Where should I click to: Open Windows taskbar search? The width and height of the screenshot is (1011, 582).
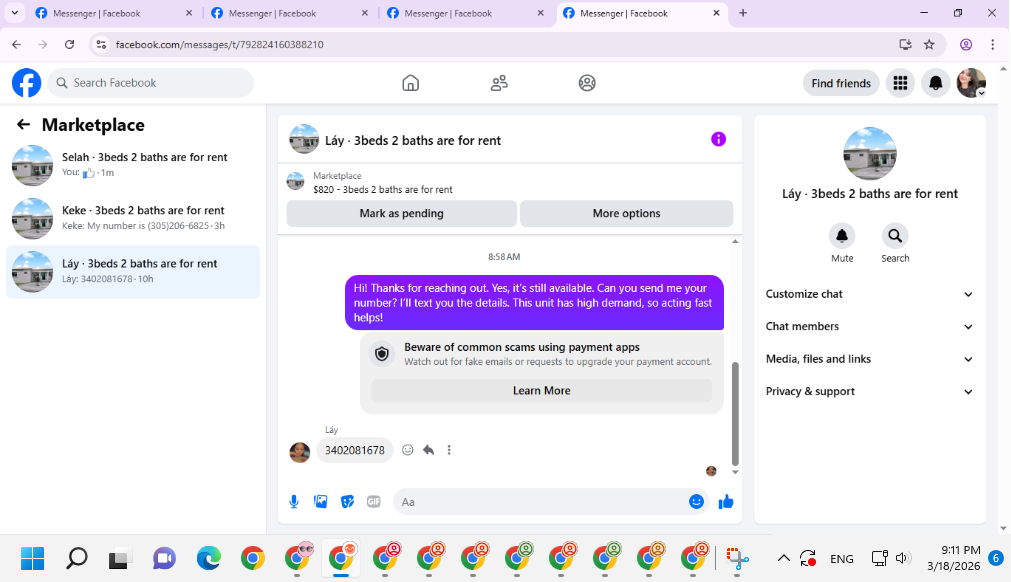tap(77, 558)
